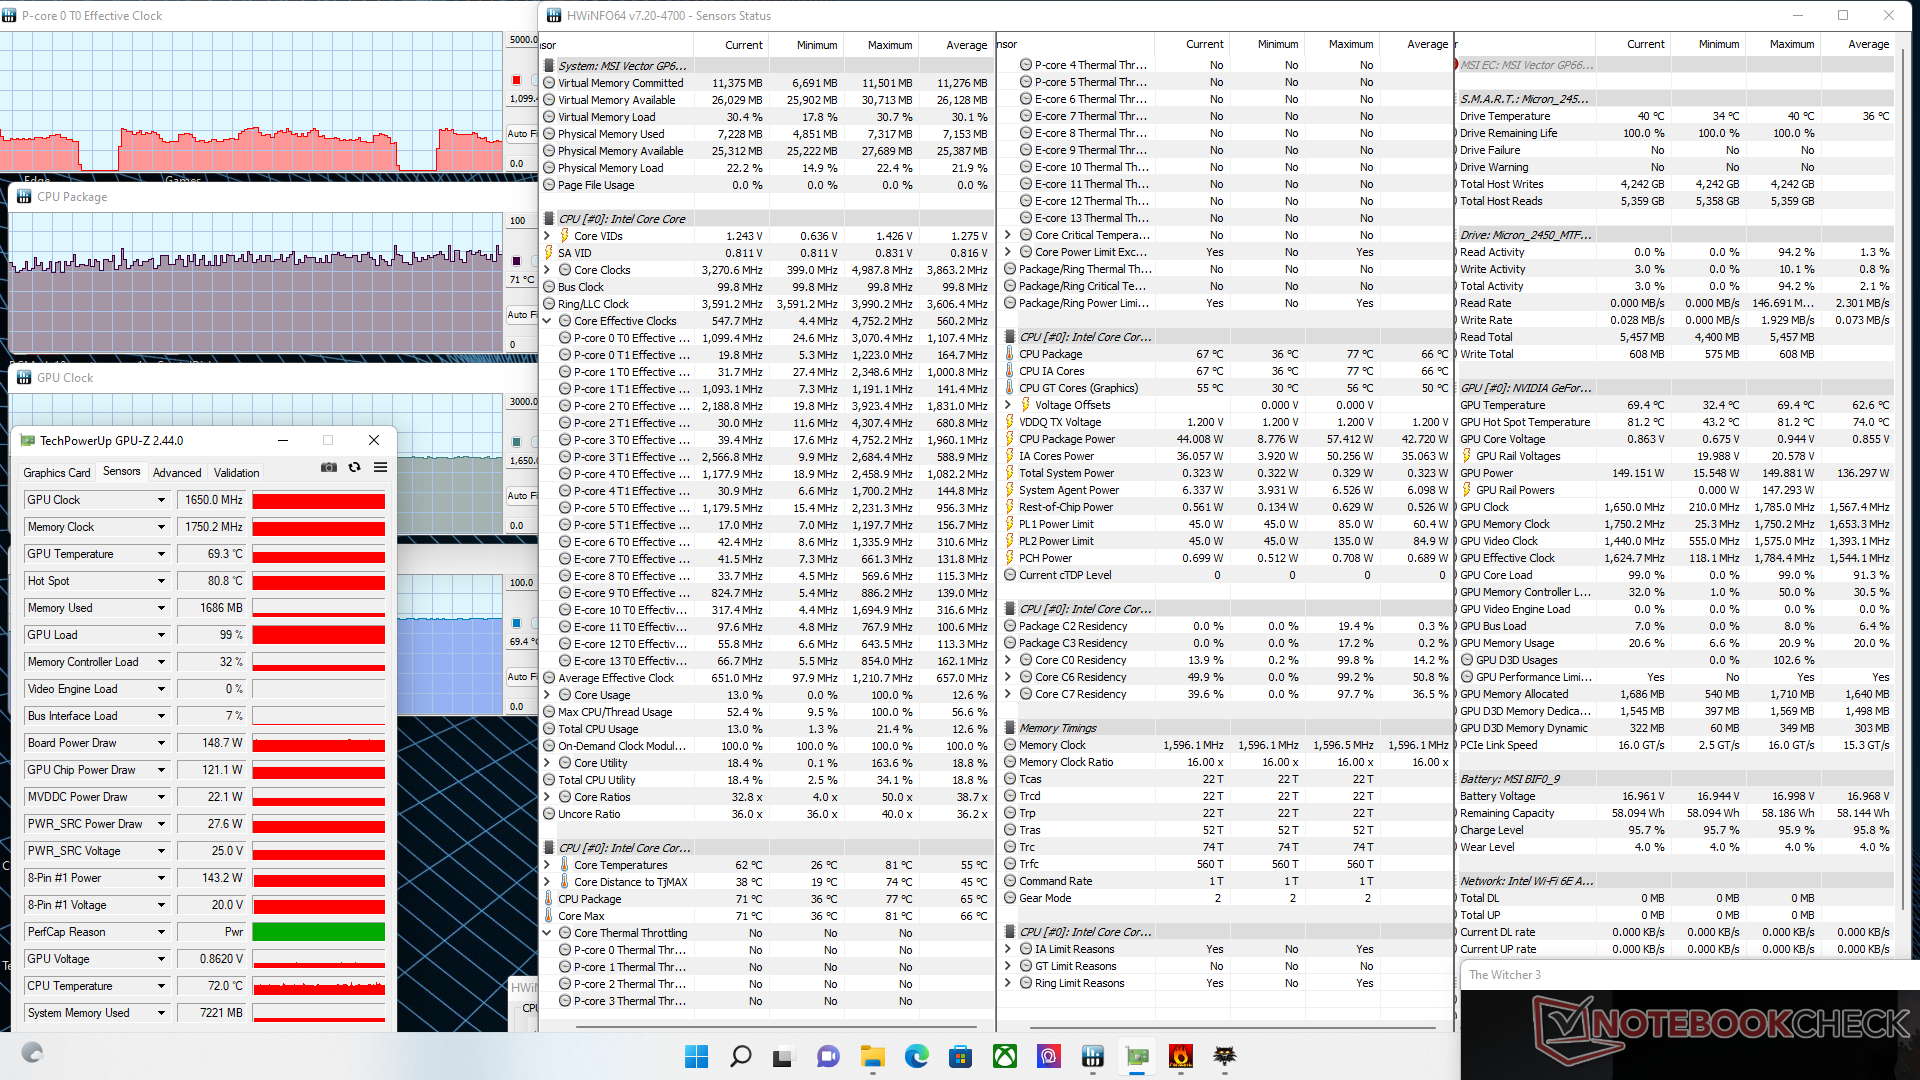Launch the Xbox app from the taskbar

(1004, 1056)
